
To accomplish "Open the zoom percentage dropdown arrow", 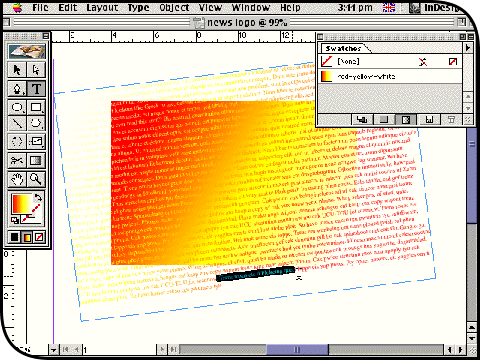I will tap(54, 350).
